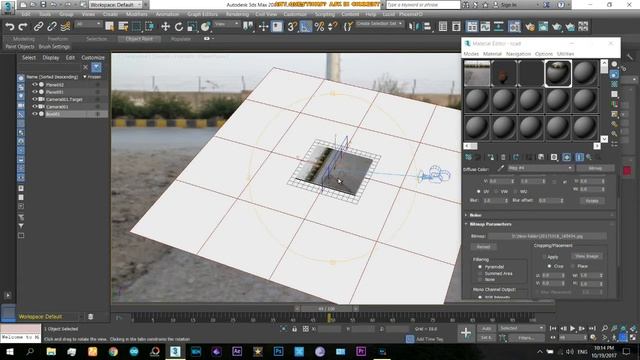640x360 pixels.
Task: Toggle Show Shaded Material in Viewport icon
Action: pyautogui.click(x=567, y=157)
